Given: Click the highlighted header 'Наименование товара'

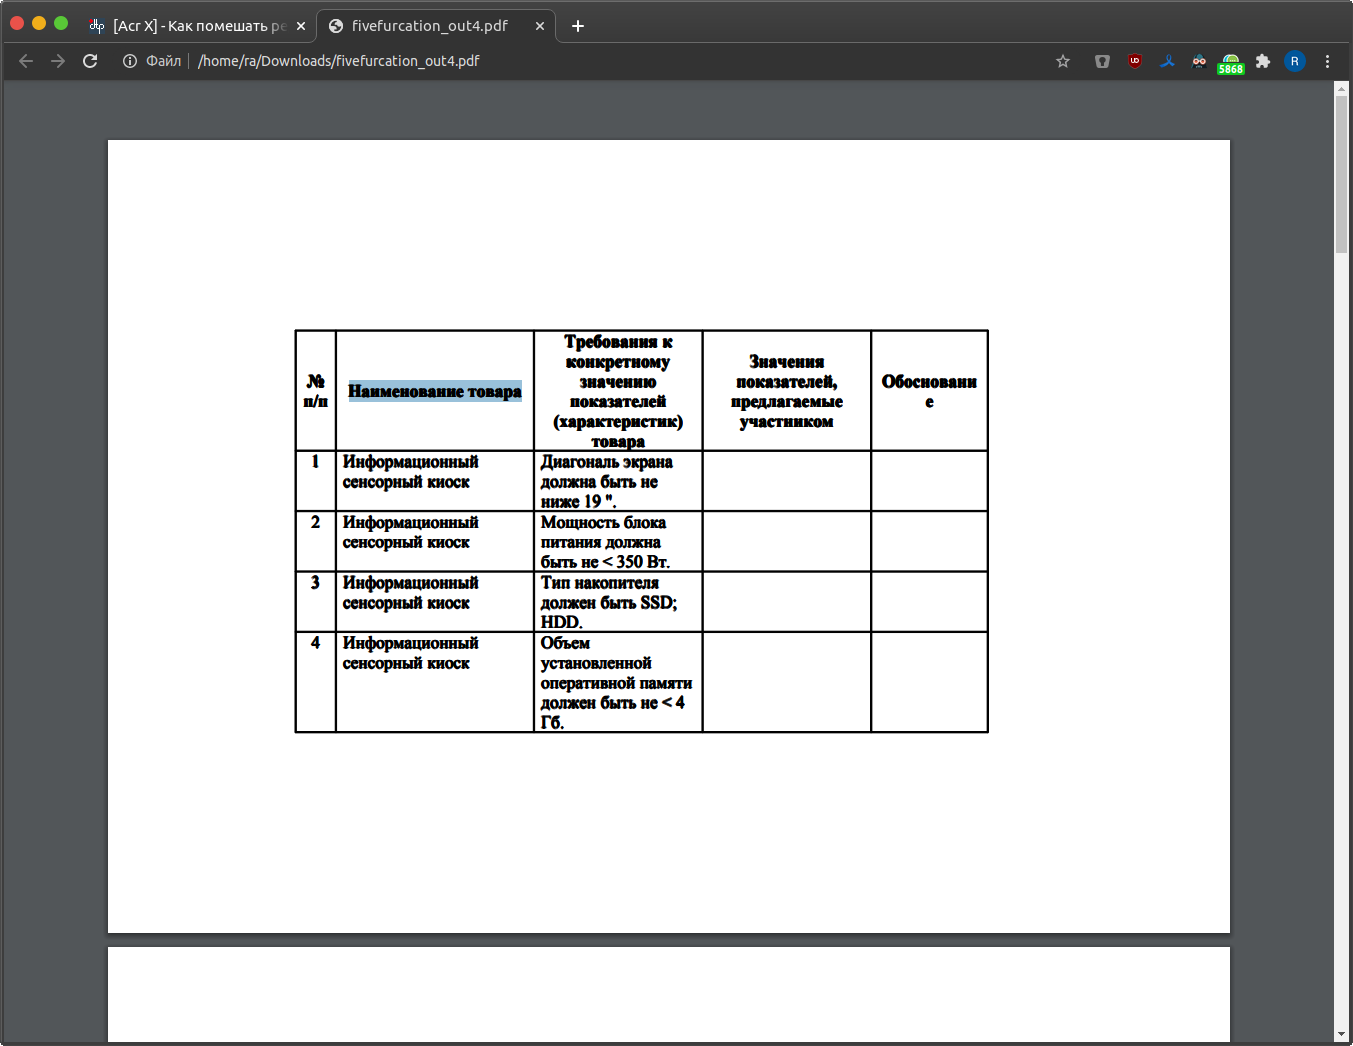Looking at the screenshot, I should tap(435, 391).
